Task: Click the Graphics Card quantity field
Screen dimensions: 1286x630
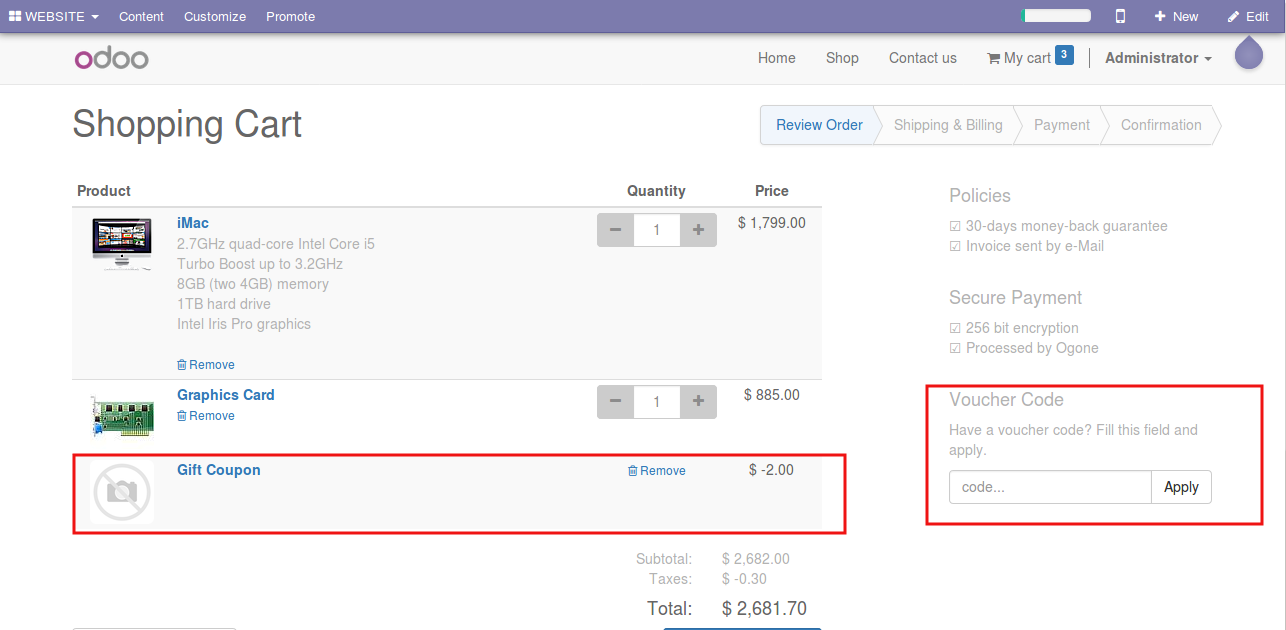Action: click(x=657, y=402)
